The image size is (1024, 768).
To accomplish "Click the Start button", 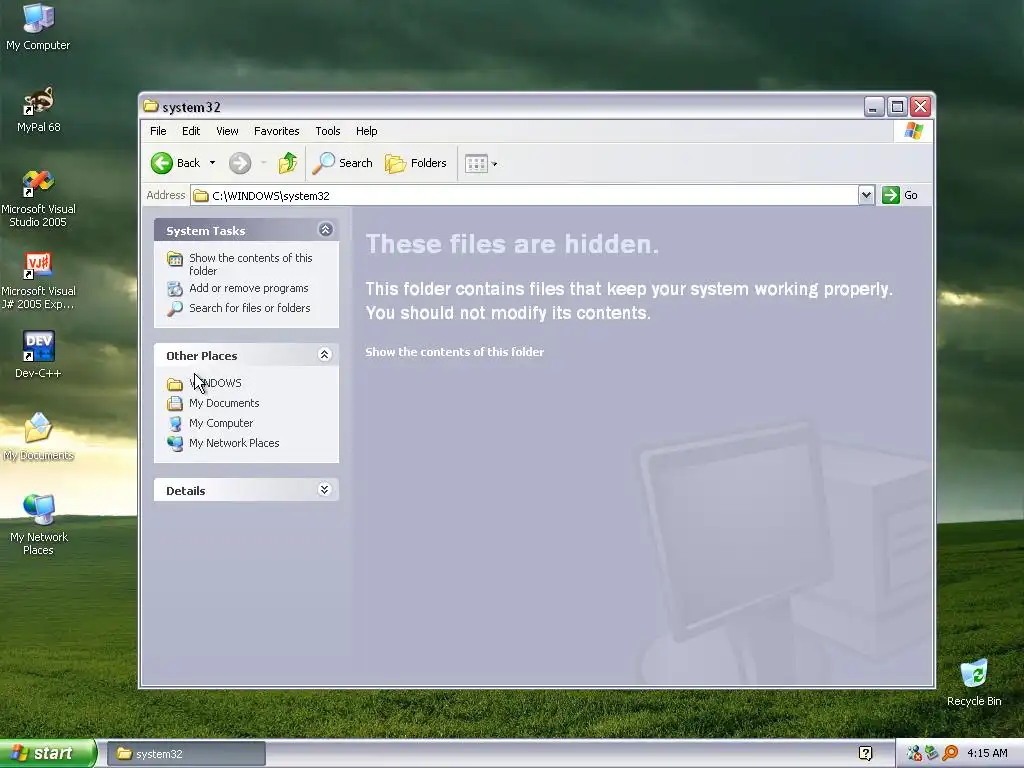I will 48,753.
